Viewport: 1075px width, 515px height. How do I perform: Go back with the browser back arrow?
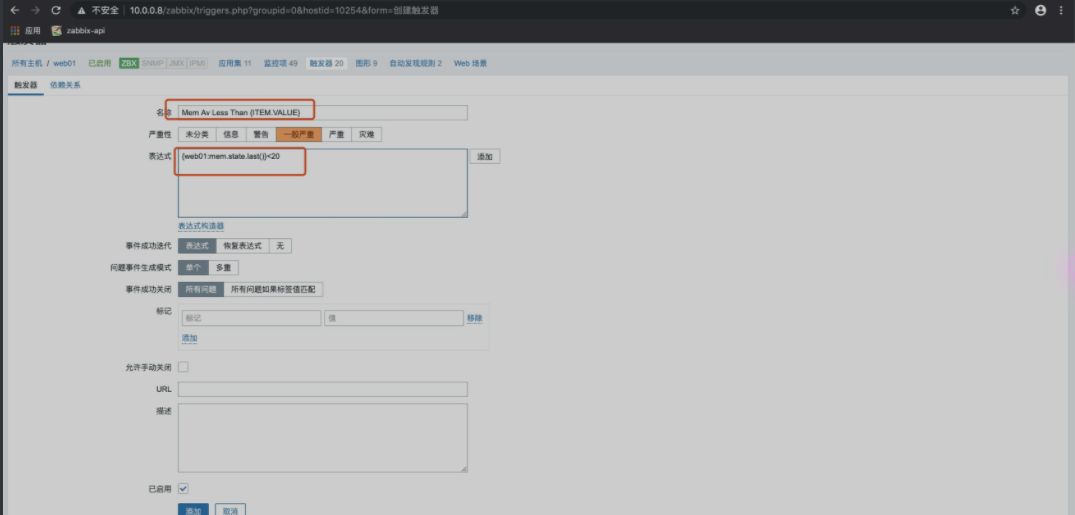click(x=14, y=10)
